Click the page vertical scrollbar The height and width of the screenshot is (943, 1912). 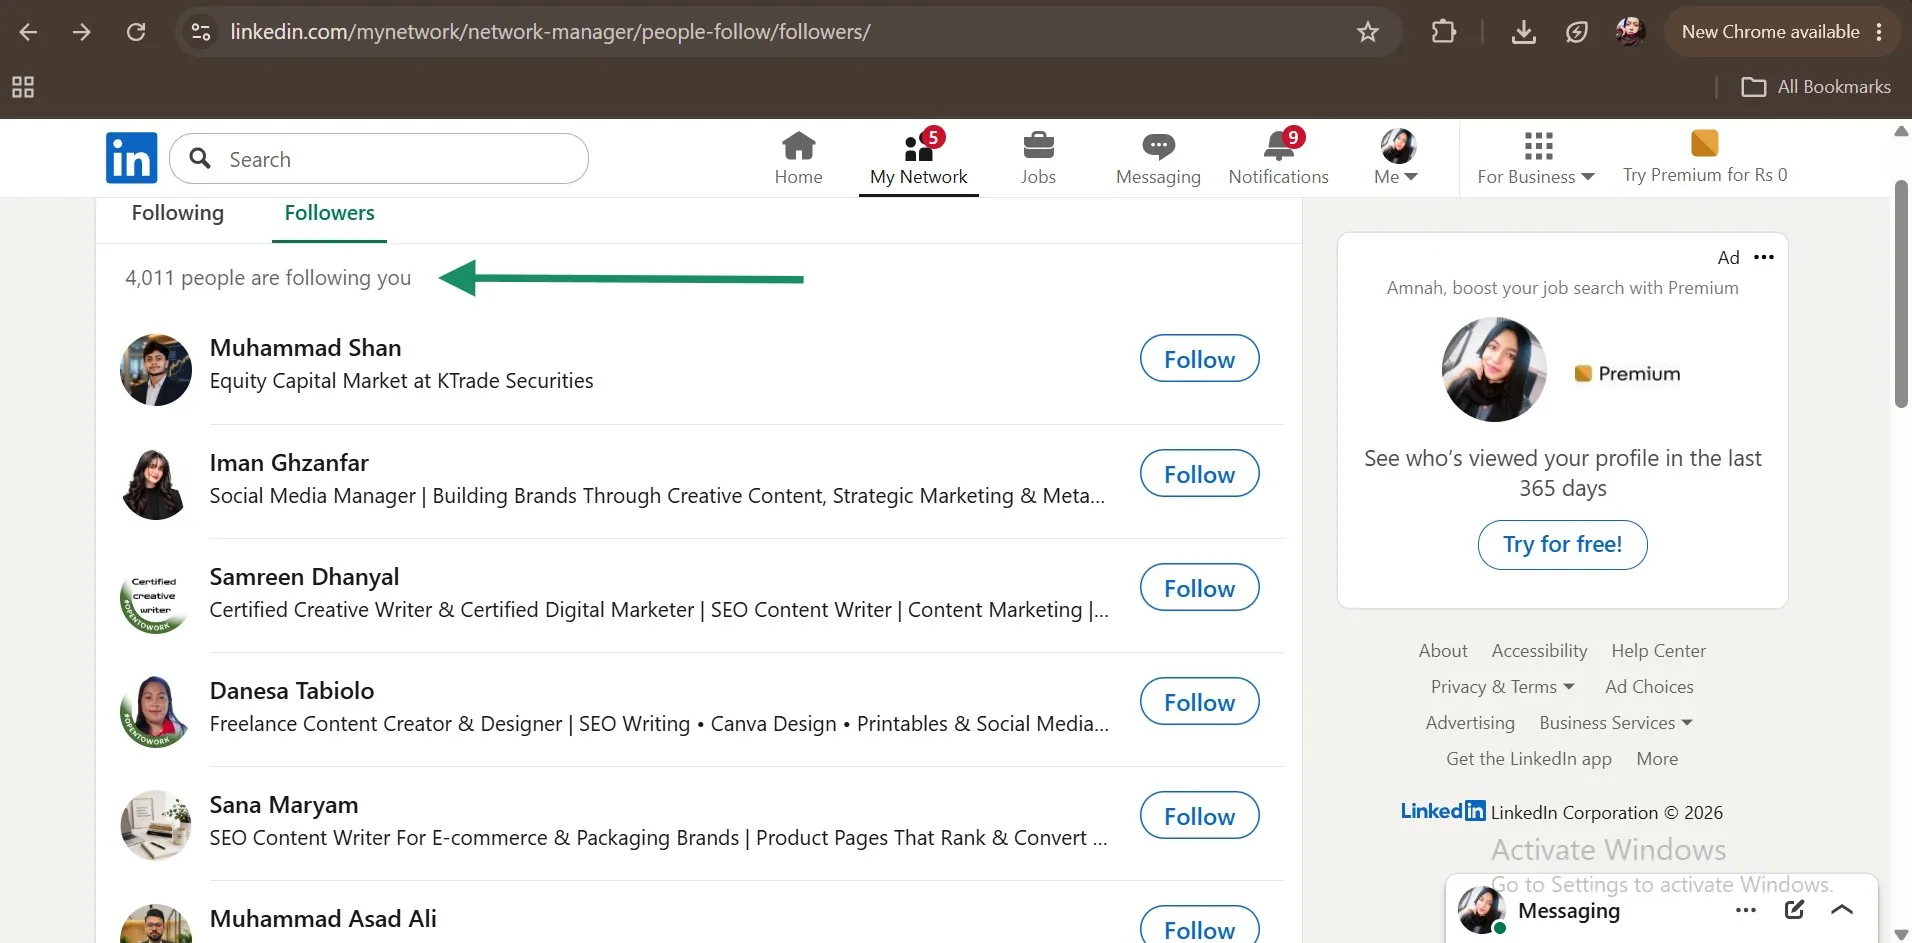(1902, 293)
